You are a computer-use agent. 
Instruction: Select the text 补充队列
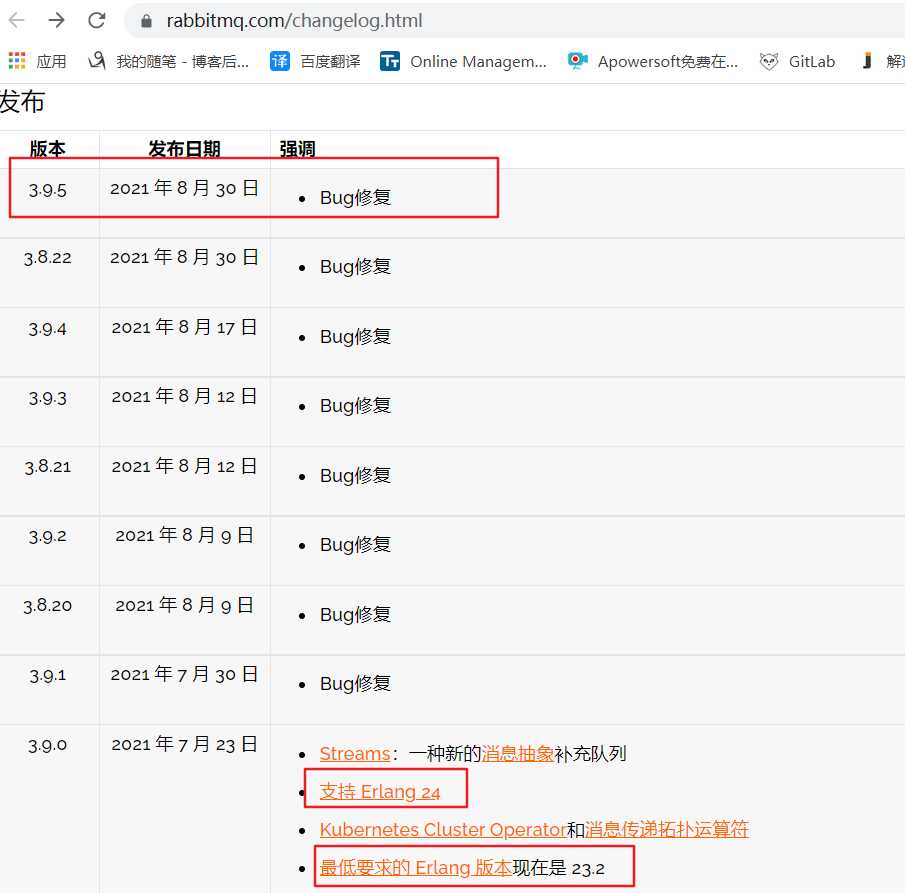click(x=590, y=753)
